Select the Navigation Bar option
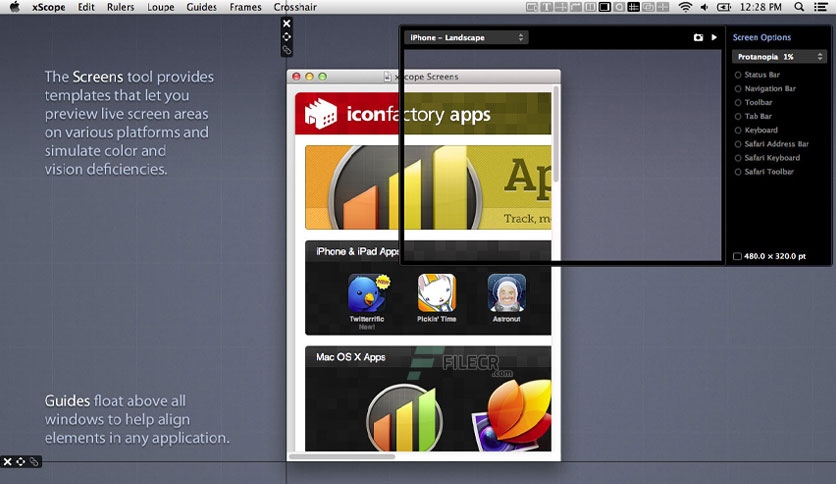The image size is (836, 484). (x=765, y=88)
